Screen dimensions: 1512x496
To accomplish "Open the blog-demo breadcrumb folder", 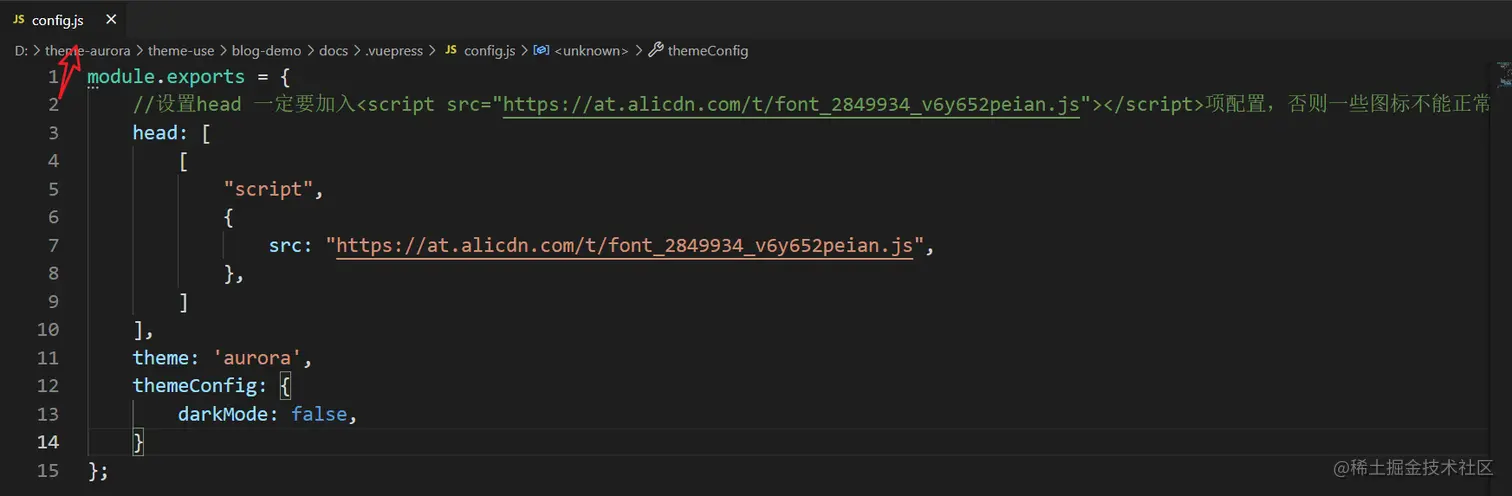I will click(x=266, y=50).
